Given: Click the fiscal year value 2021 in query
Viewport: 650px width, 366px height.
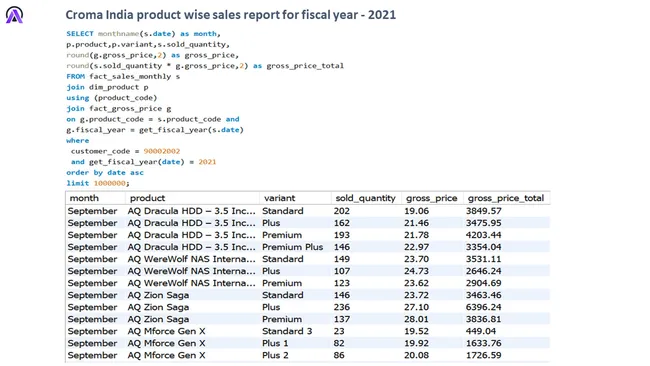Looking at the screenshot, I should (207, 162).
